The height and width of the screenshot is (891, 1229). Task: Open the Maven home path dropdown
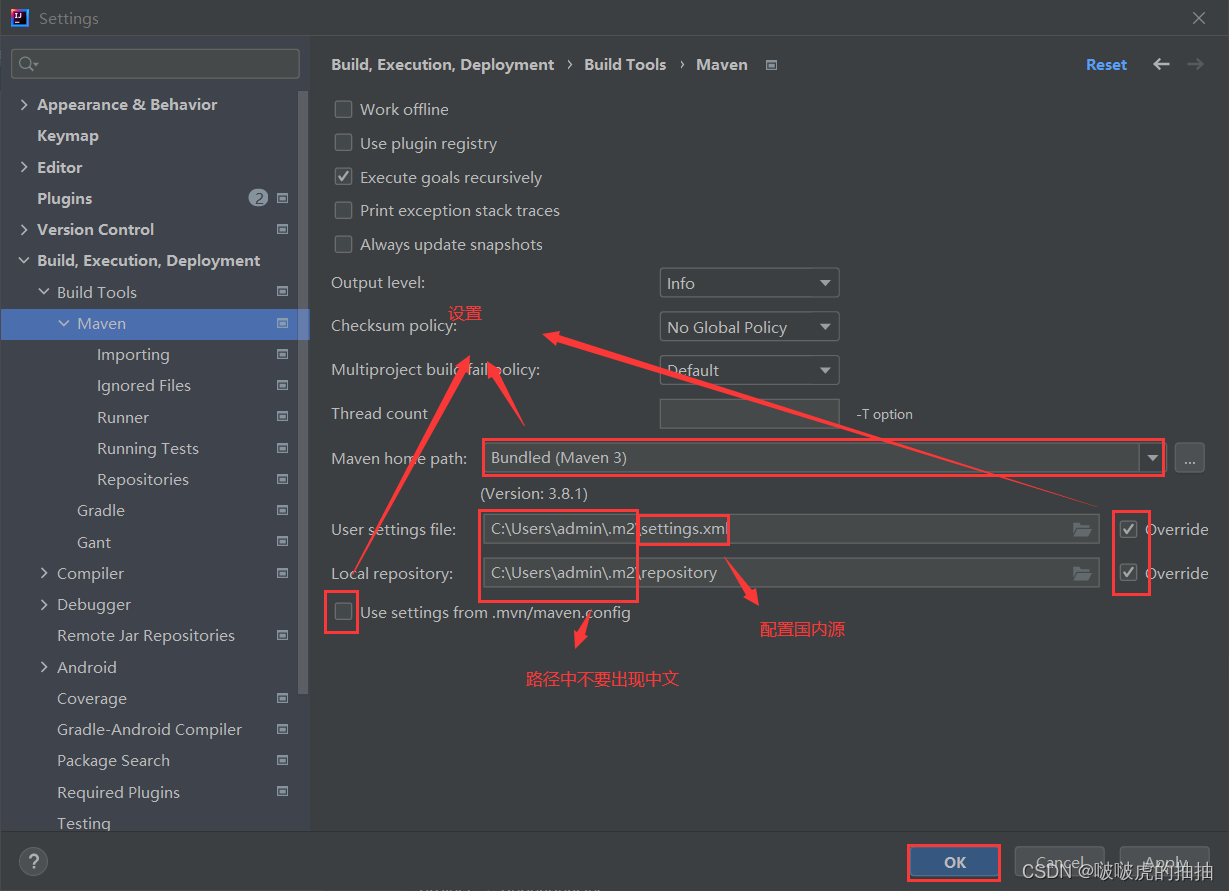pyautogui.click(x=1152, y=458)
